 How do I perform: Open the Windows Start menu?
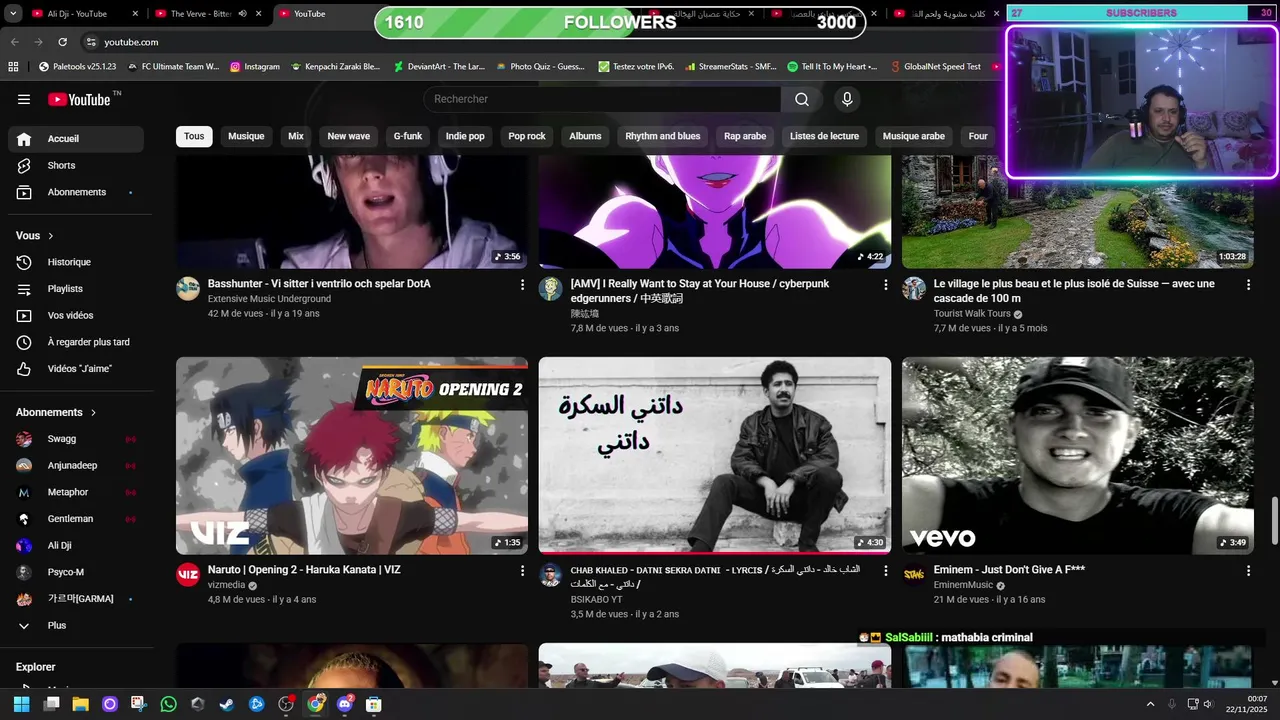pos(21,704)
